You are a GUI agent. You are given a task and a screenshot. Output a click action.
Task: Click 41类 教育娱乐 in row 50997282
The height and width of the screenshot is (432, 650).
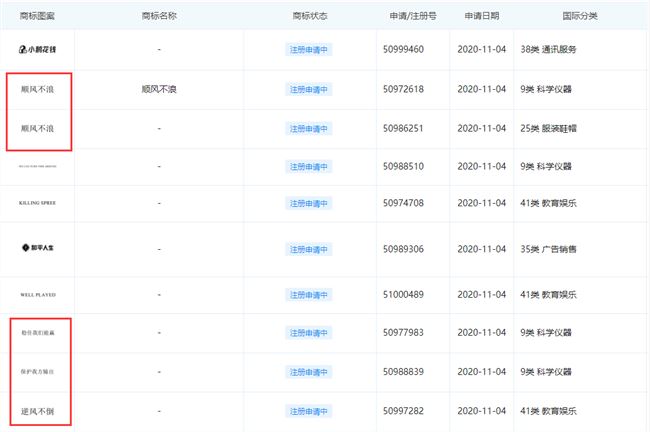[x=548, y=411]
